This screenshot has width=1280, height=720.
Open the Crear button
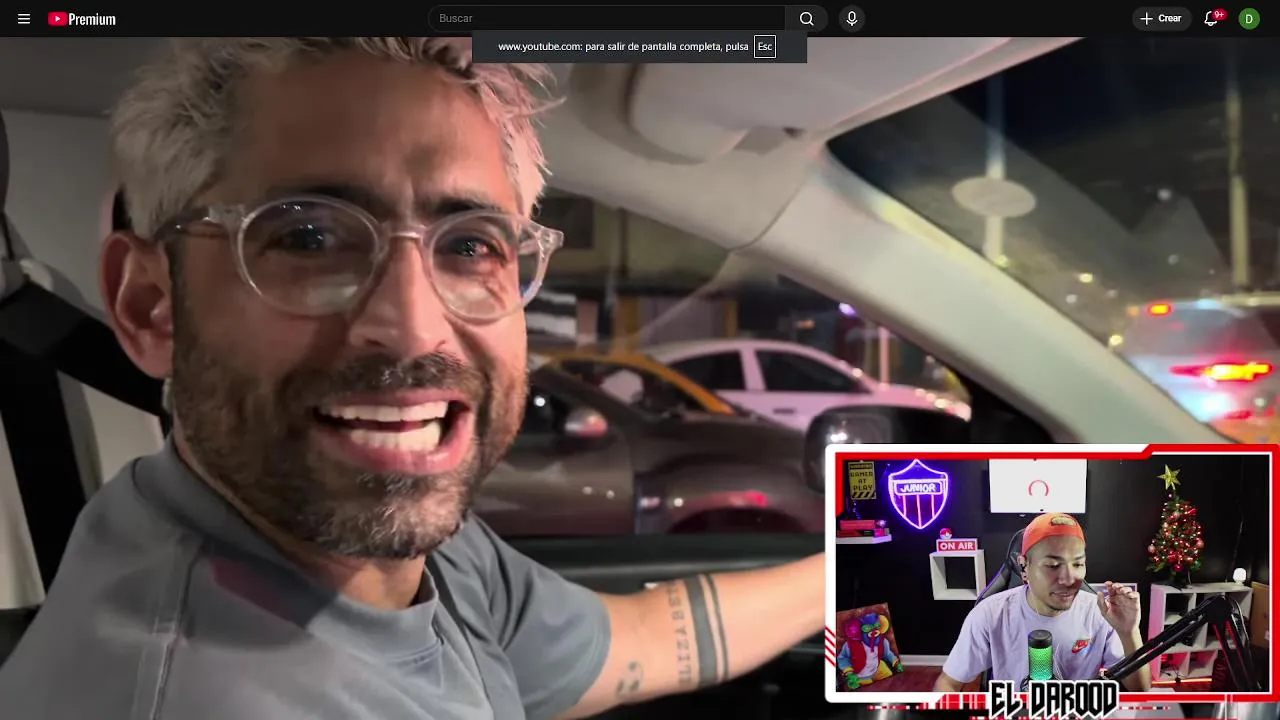pyautogui.click(x=1161, y=18)
